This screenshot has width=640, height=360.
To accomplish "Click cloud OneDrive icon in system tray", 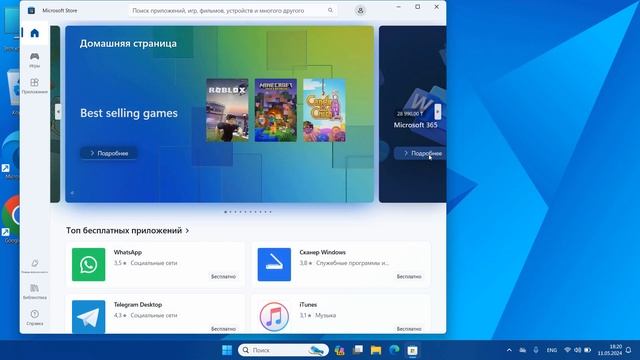I will pyautogui.click(x=522, y=350).
